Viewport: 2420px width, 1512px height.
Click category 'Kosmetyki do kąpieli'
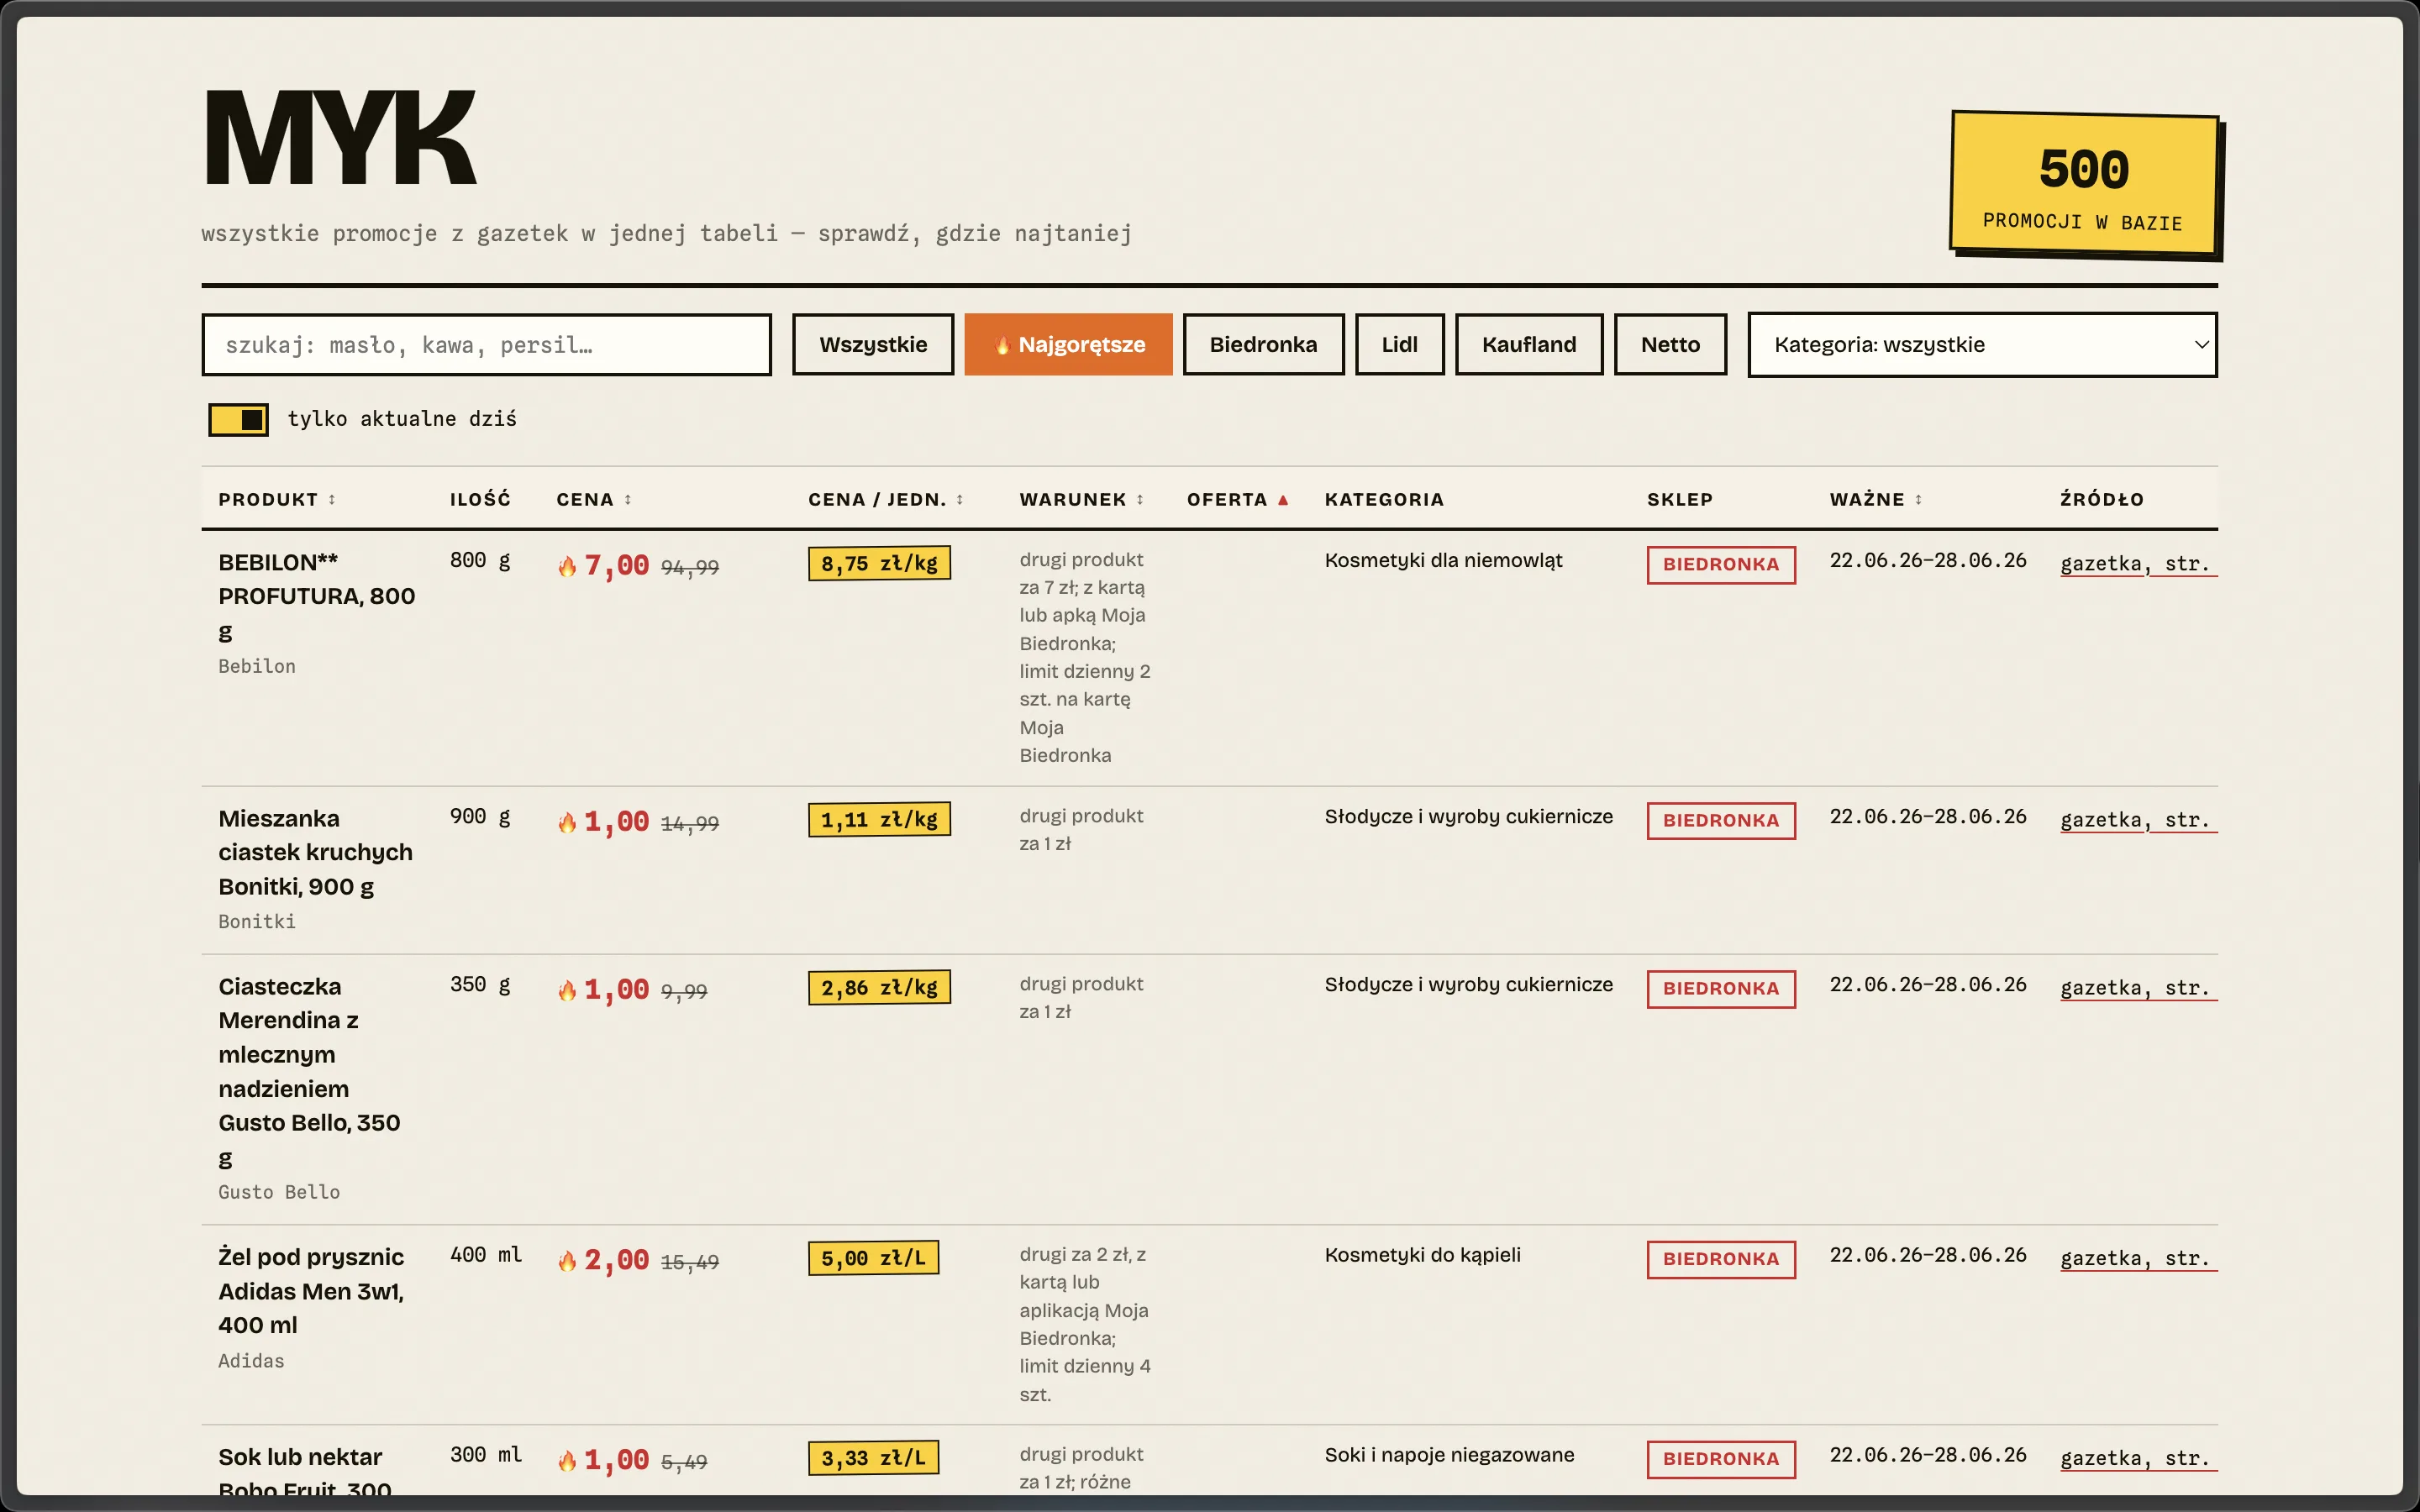pos(1422,1255)
